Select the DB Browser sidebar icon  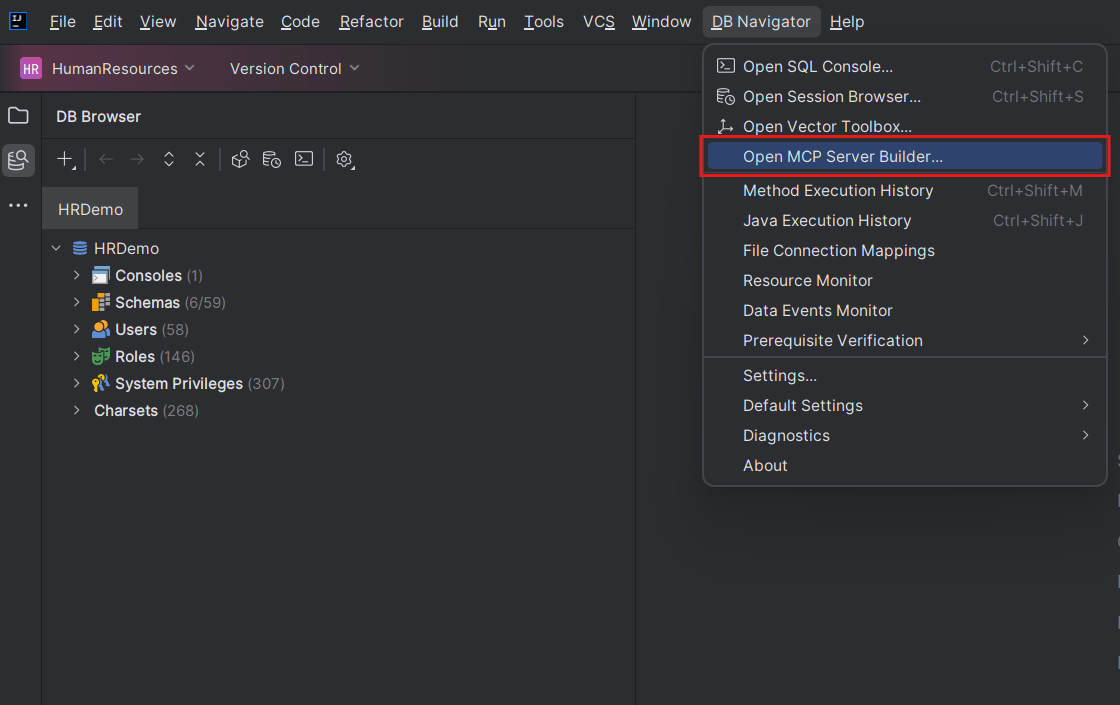[x=18, y=159]
